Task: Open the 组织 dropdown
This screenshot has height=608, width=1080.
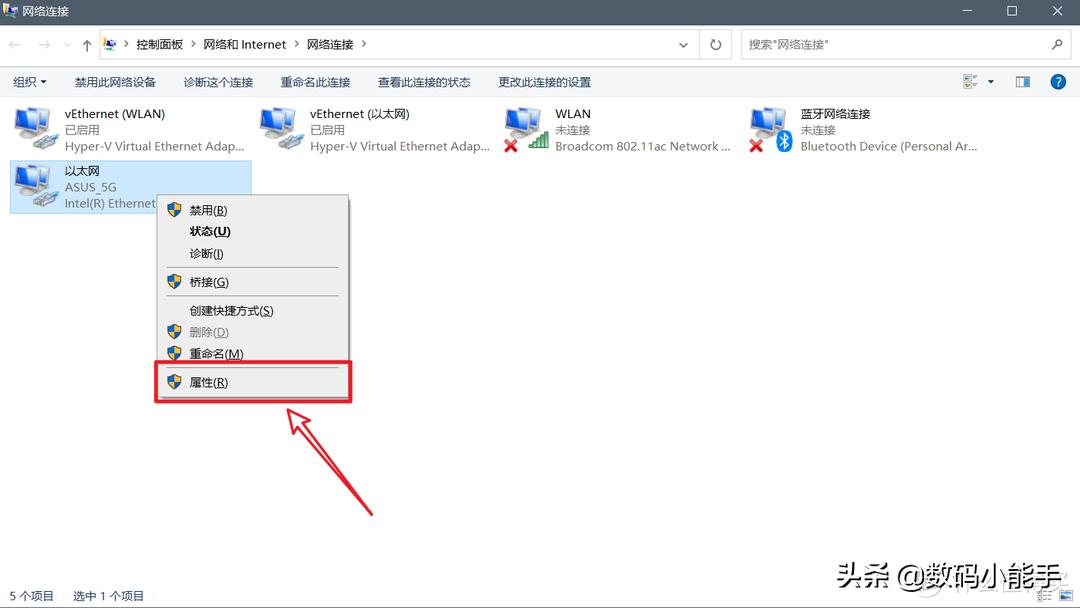Action: [29, 81]
